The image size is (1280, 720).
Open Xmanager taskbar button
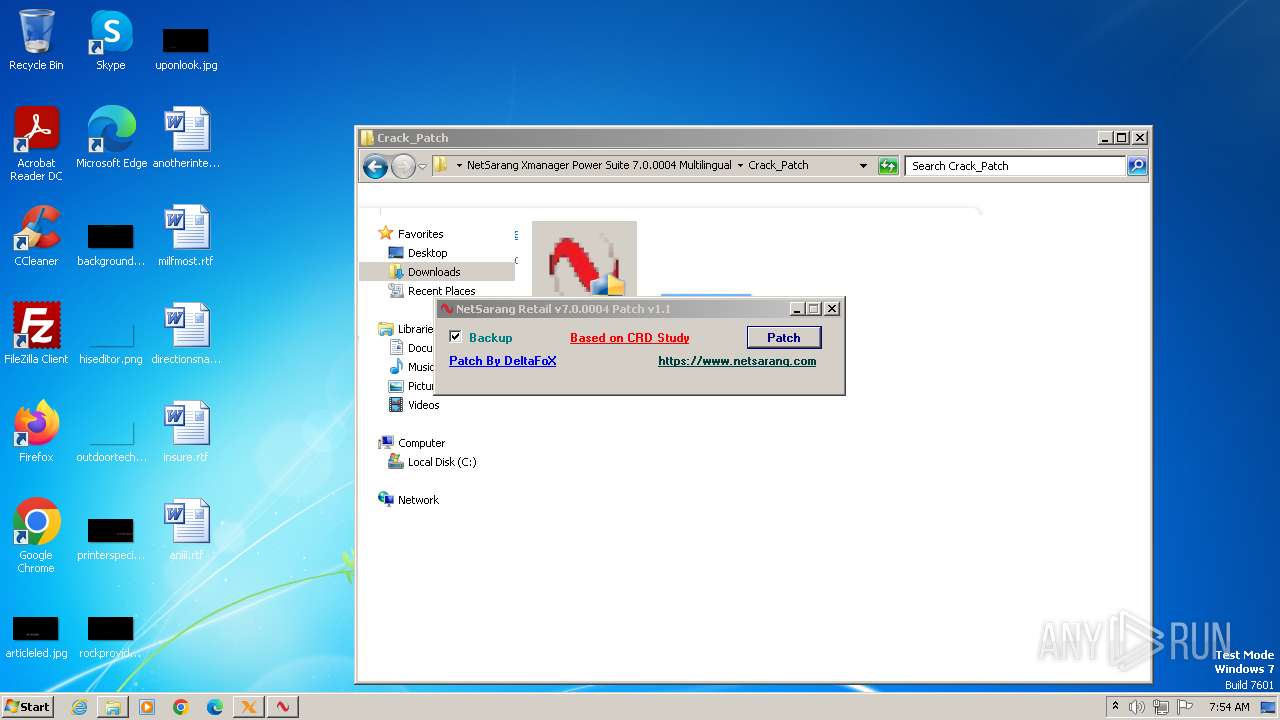[x=249, y=707]
